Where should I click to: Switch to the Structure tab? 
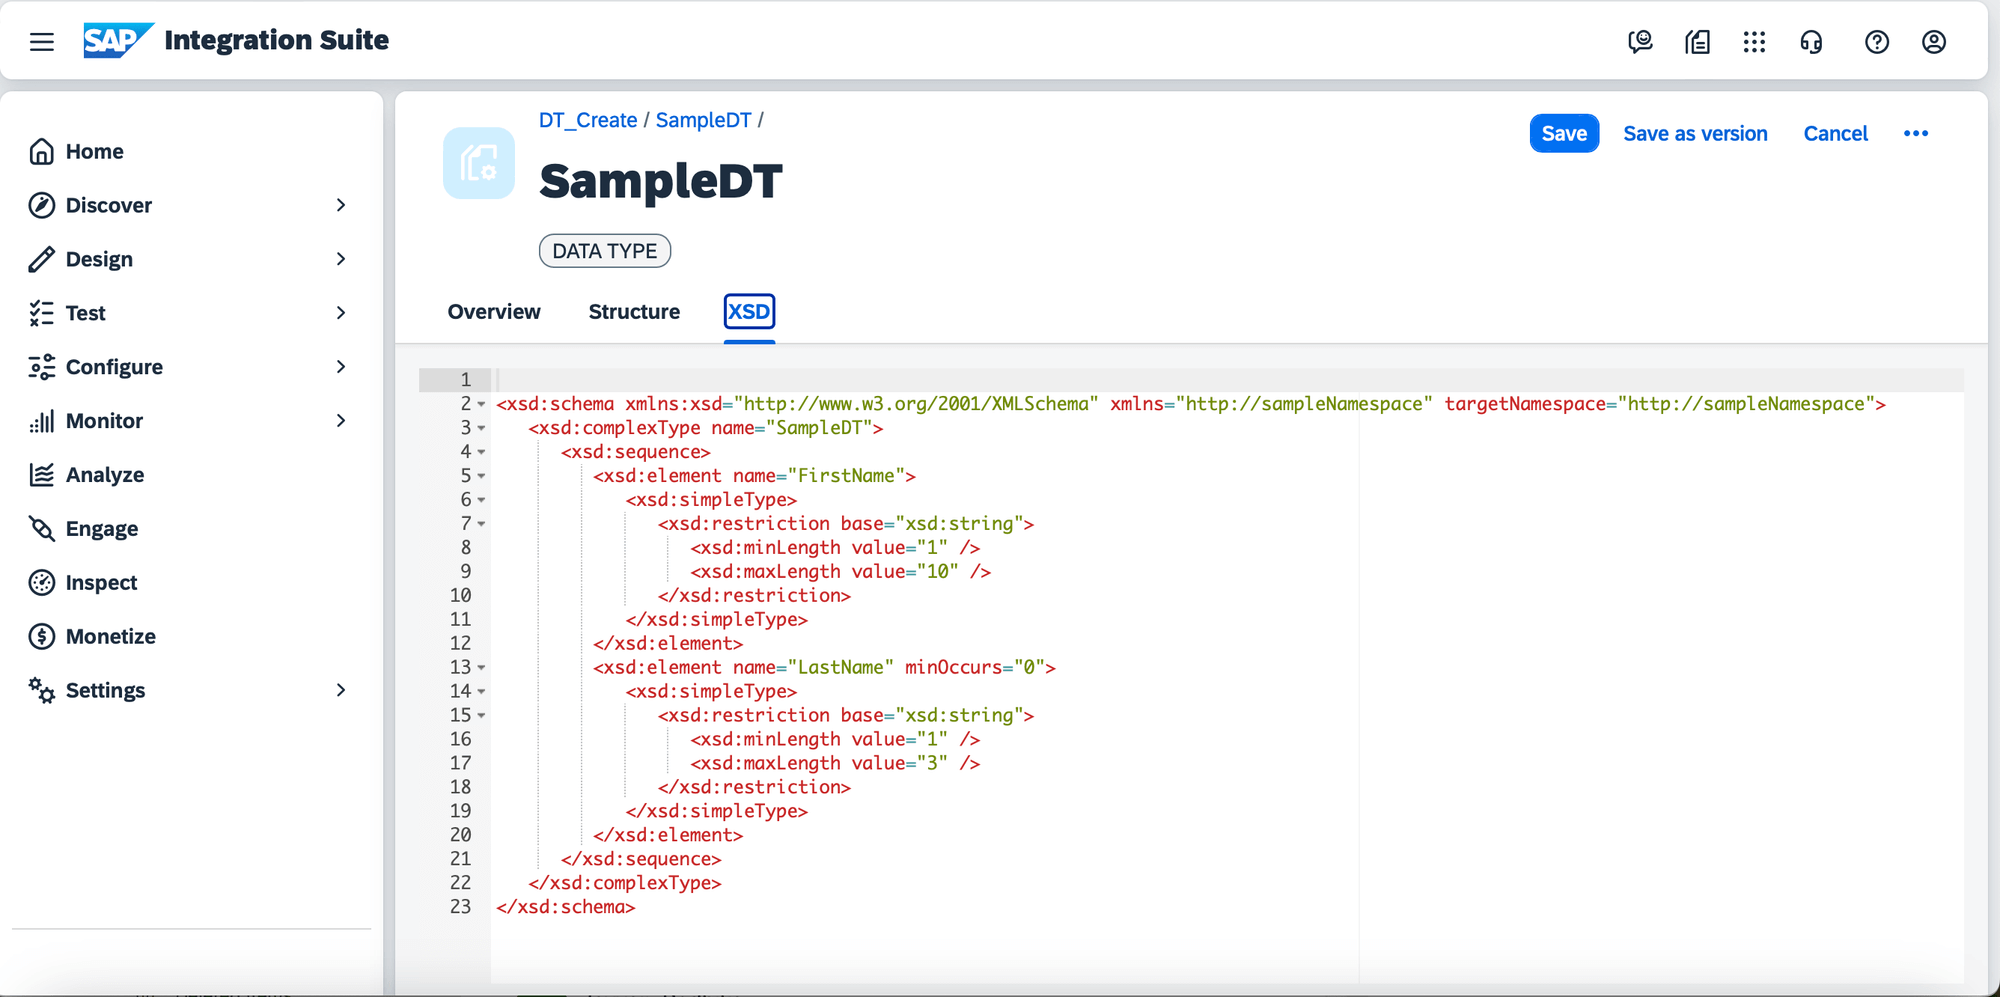coord(634,312)
